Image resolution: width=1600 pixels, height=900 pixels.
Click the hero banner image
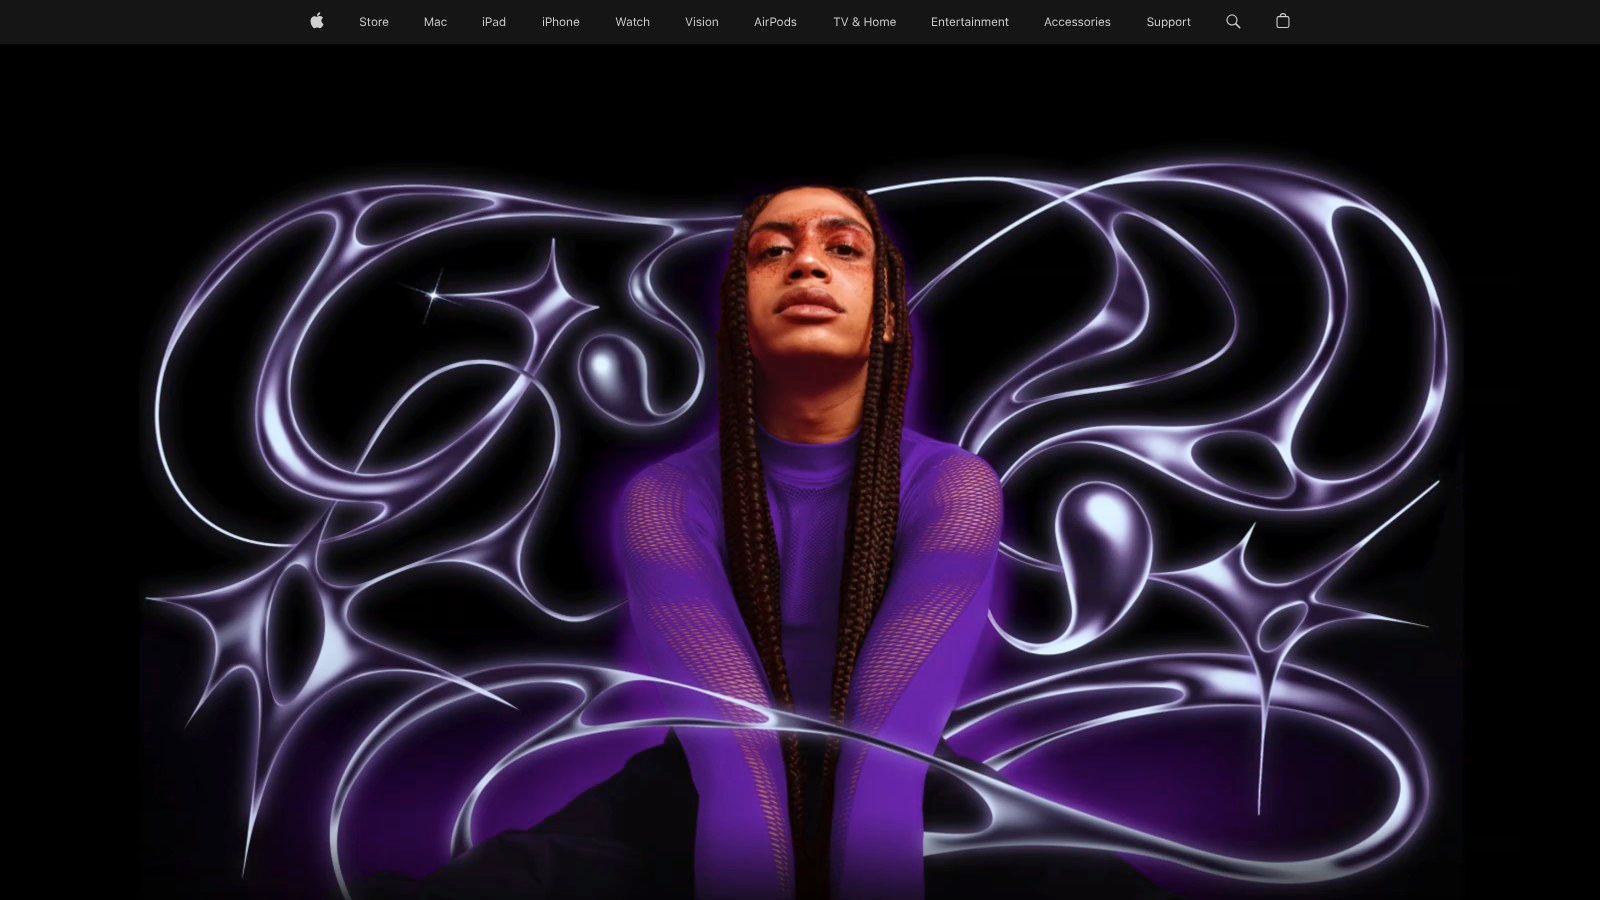point(800,470)
